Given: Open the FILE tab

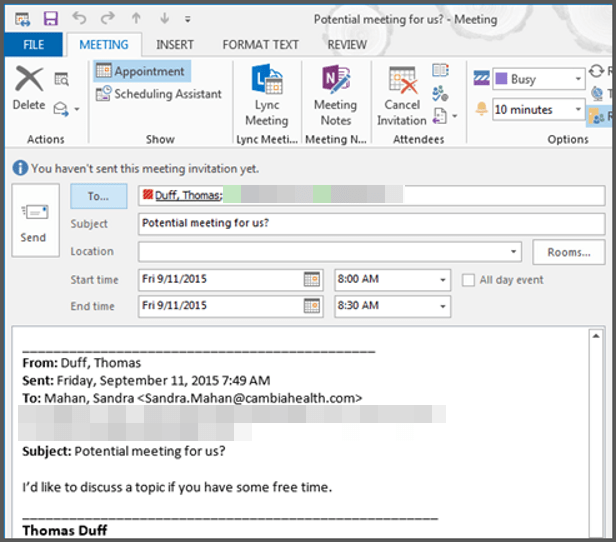Looking at the screenshot, I should click(x=33, y=44).
